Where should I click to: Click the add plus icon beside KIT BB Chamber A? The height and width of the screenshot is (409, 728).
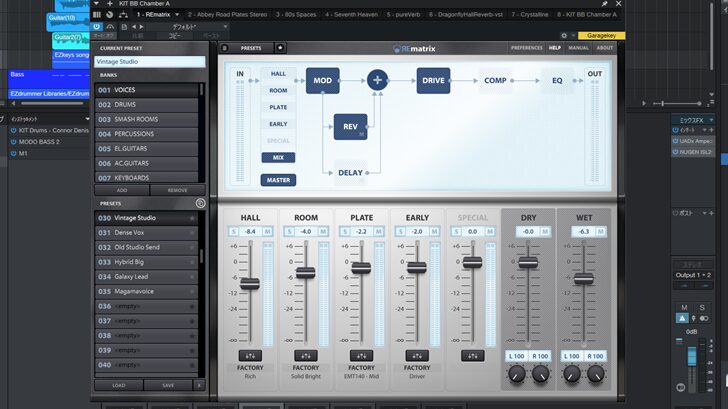coord(110,3)
